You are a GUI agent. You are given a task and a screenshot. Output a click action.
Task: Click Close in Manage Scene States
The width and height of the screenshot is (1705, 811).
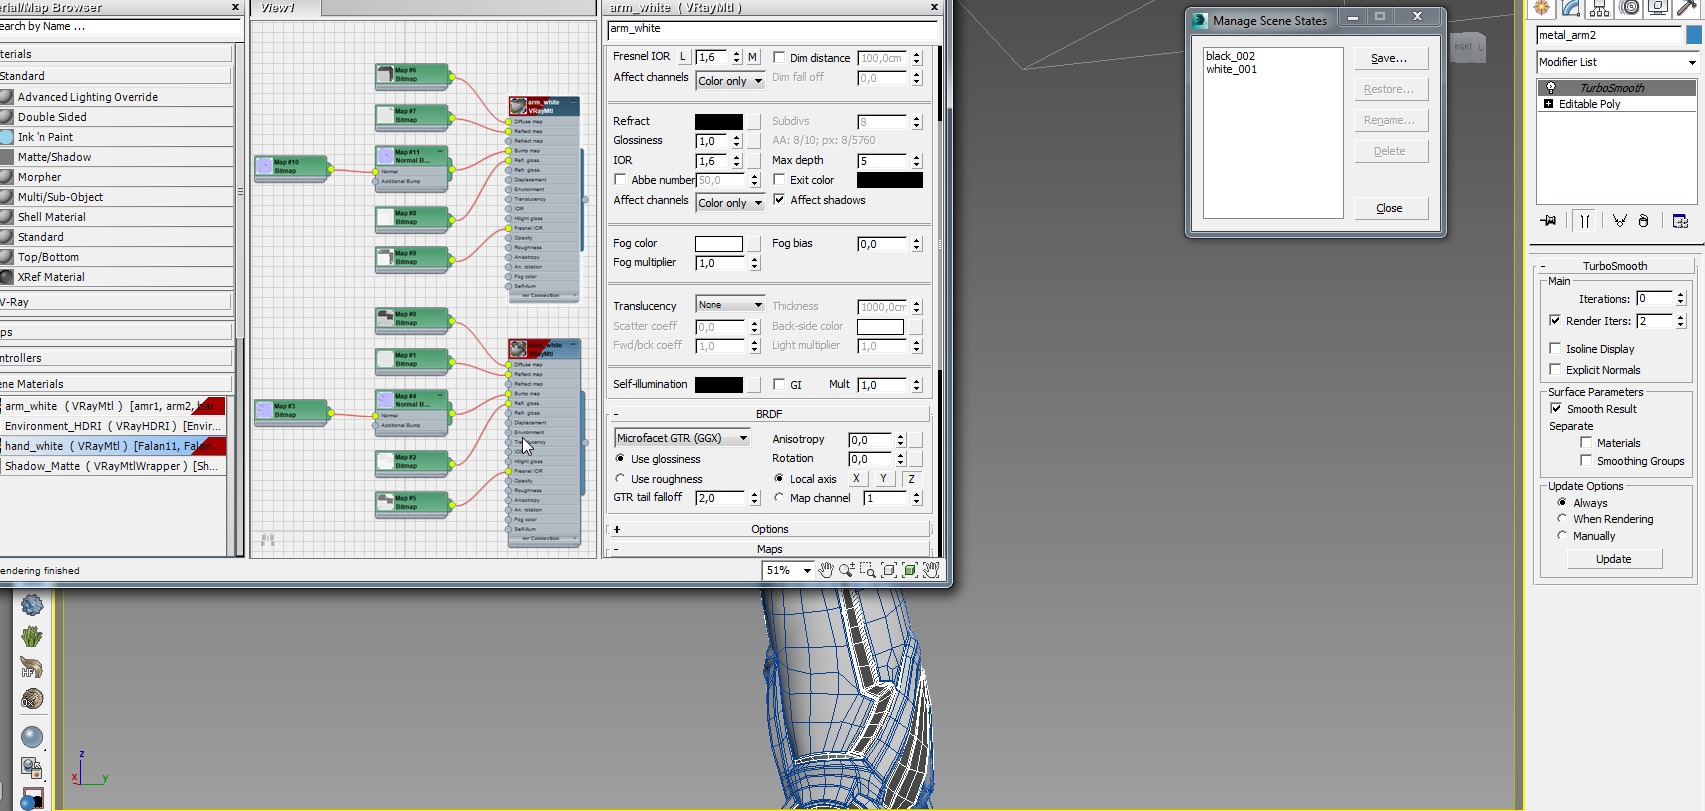click(x=1390, y=208)
